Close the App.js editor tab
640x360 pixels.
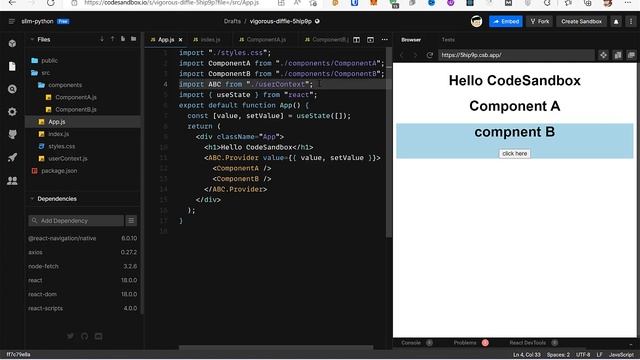click(180, 40)
